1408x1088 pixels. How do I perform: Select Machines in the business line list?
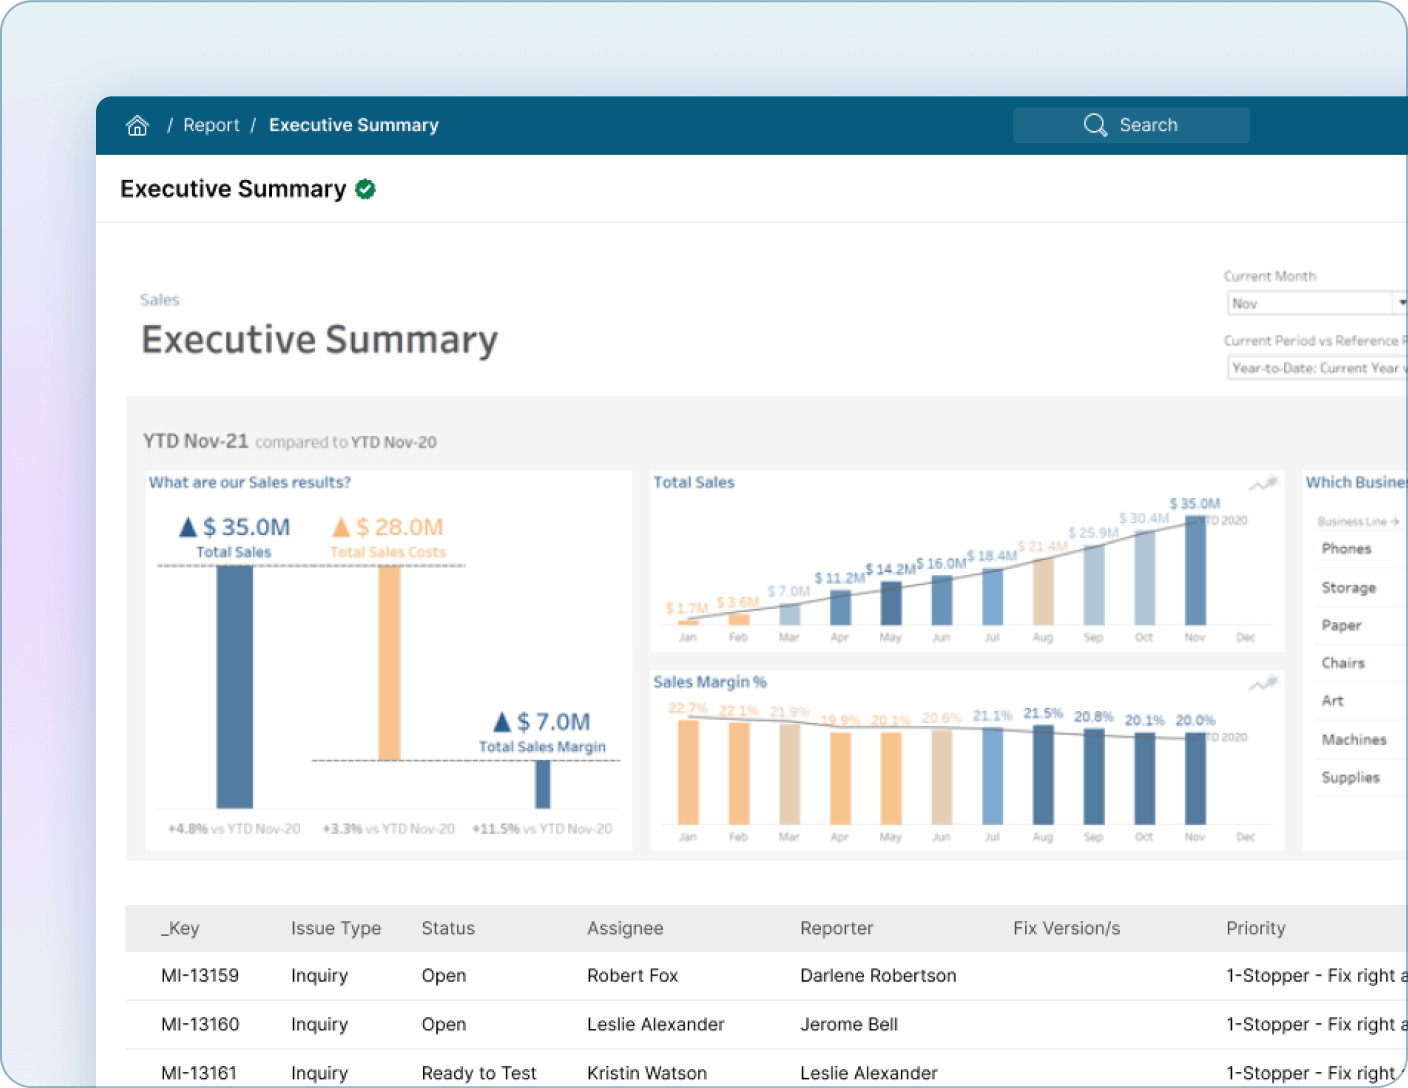pyautogui.click(x=1353, y=739)
